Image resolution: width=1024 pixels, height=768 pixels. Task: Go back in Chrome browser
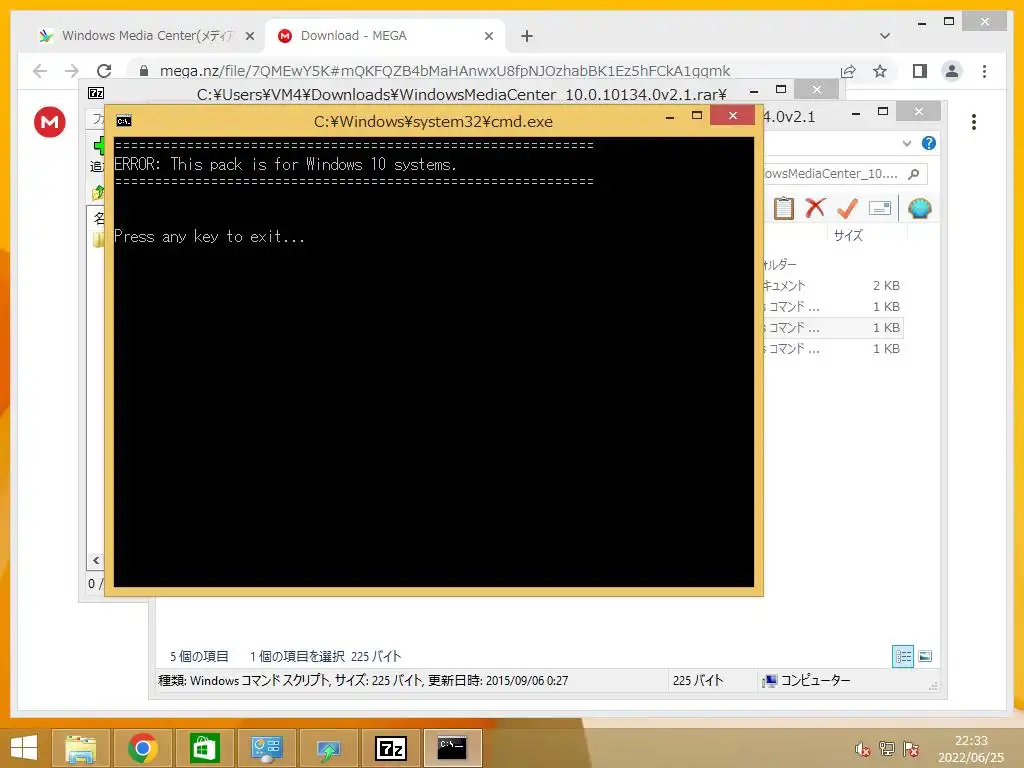click(x=40, y=71)
